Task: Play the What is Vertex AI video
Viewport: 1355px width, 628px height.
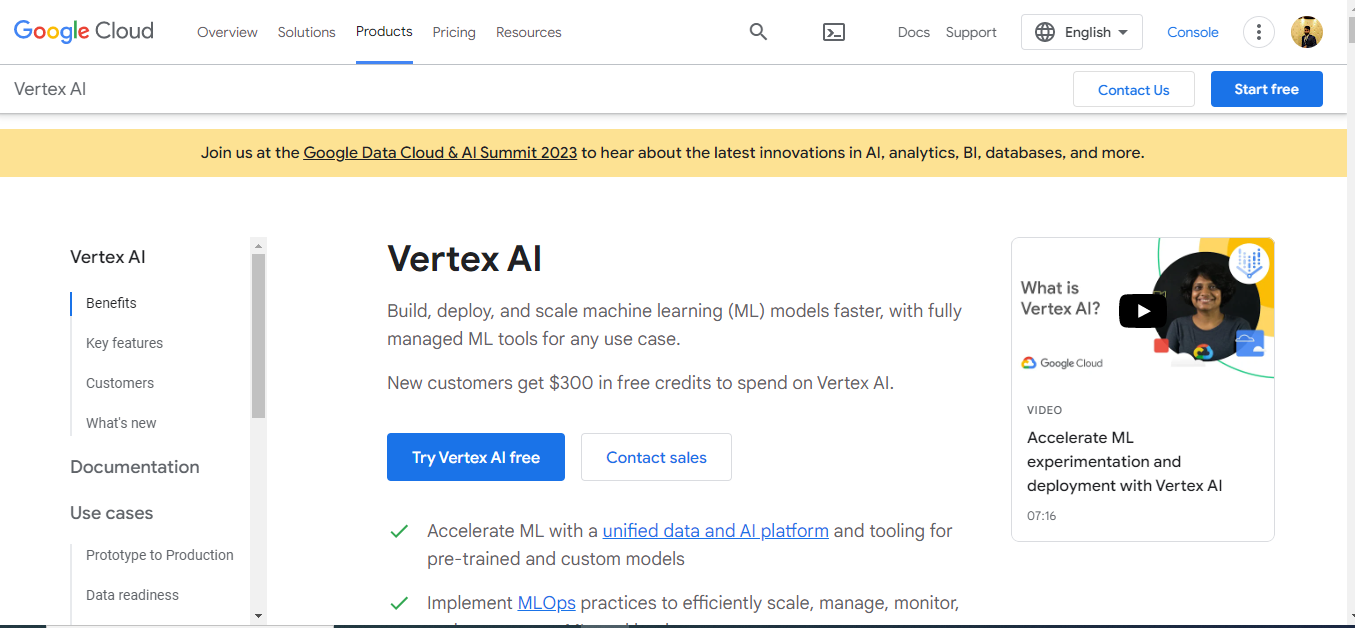Action: (x=1143, y=310)
